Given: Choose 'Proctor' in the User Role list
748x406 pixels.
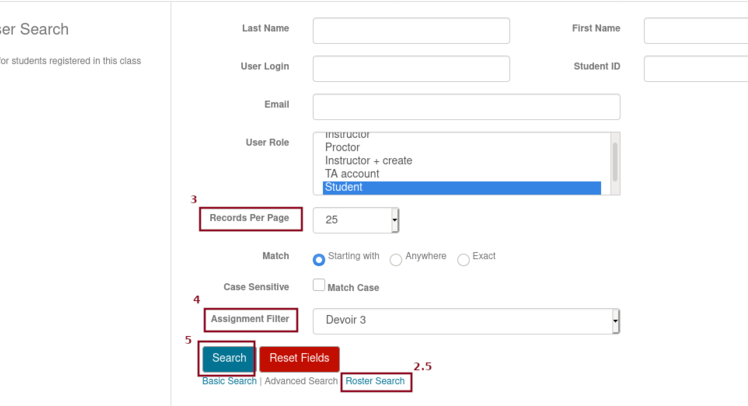Looking at the screenshot, I should (x=342, y=147).
